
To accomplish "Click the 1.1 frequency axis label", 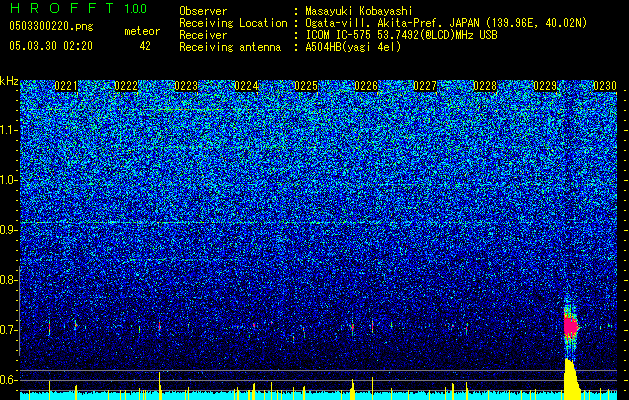I will [x=8, y=130].
